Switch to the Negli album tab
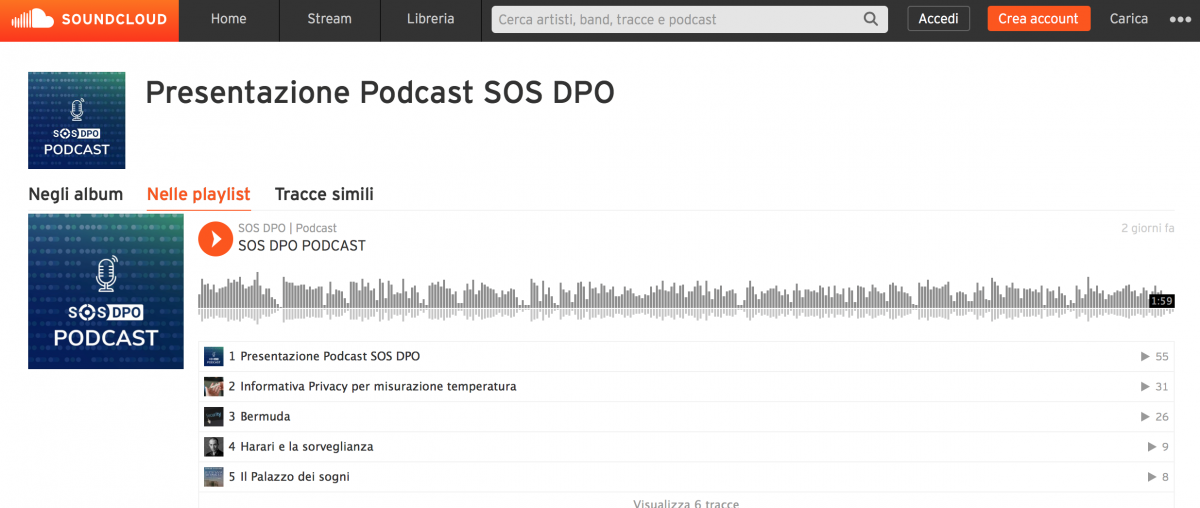 click(x=76, y=194)
